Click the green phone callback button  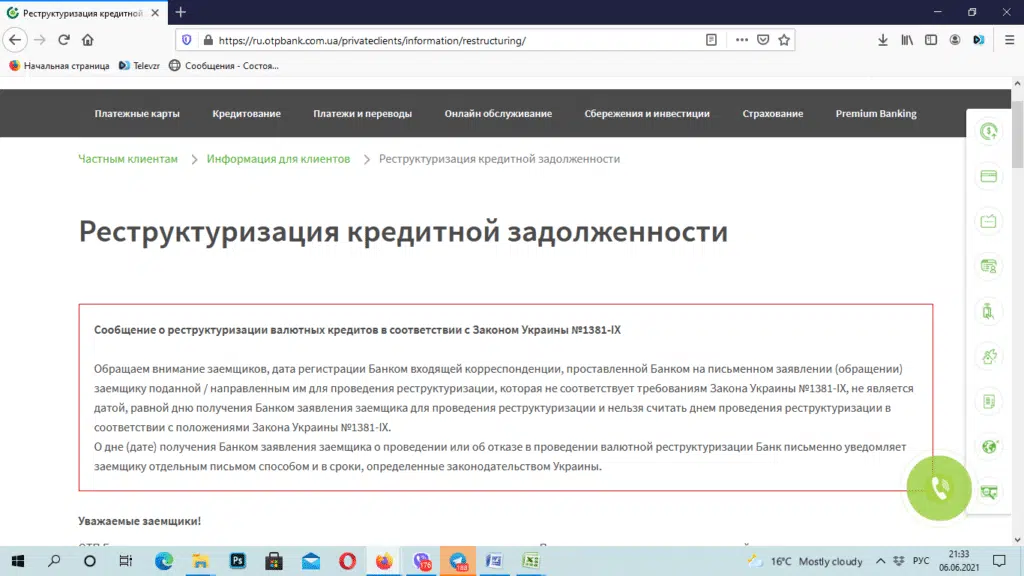pyautogui.click(x=939, y=488)
